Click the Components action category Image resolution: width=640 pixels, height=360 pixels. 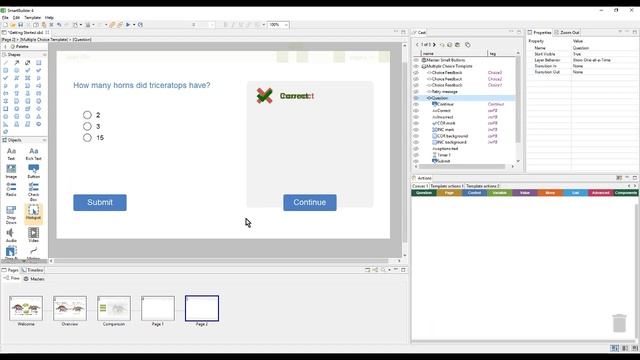click(626, 193)
